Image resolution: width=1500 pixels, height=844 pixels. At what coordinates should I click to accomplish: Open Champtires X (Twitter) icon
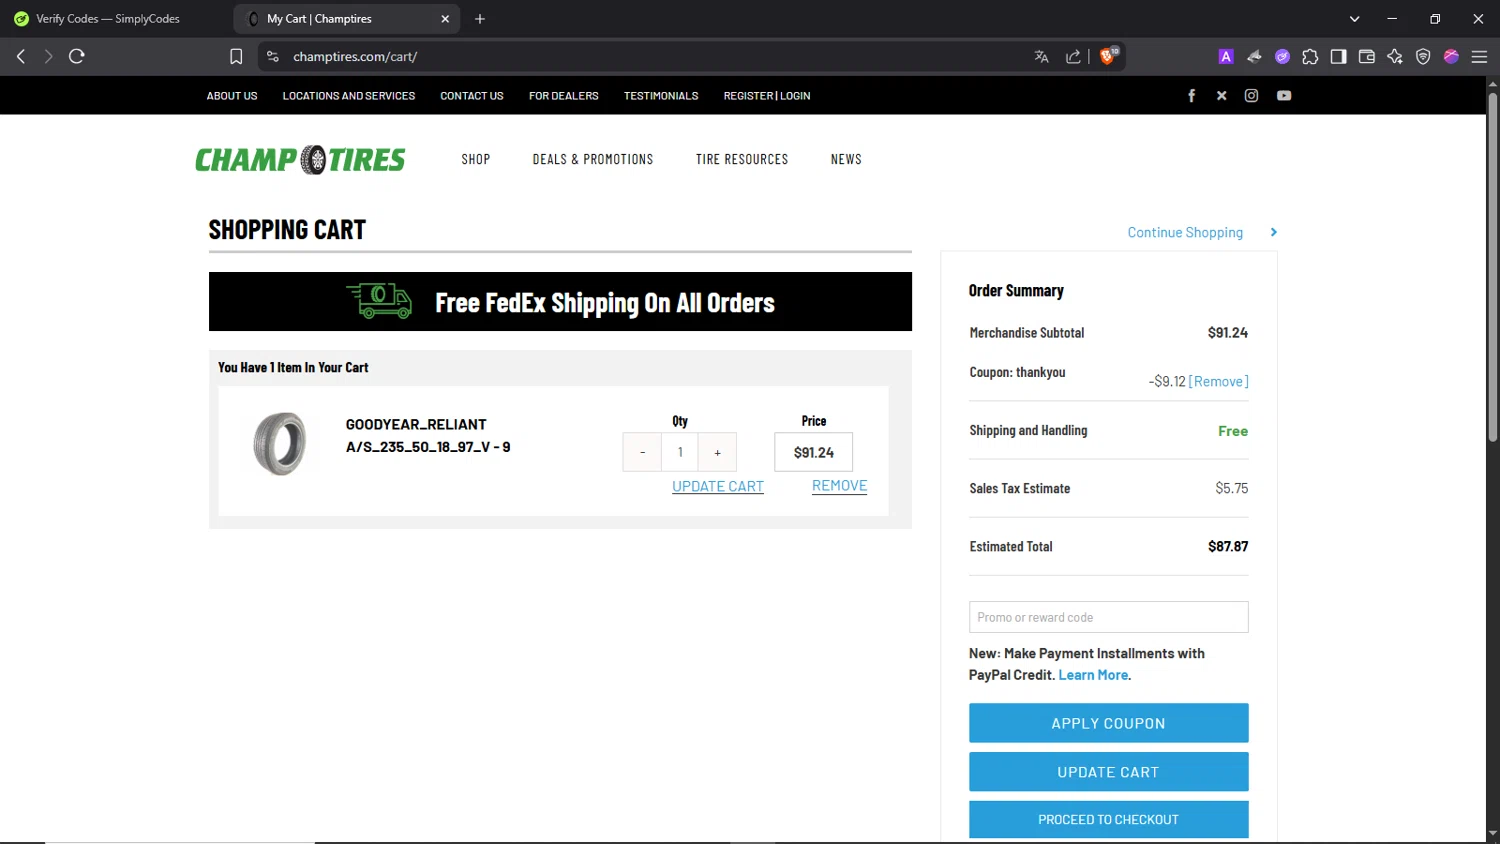(x=1221, y=96)
